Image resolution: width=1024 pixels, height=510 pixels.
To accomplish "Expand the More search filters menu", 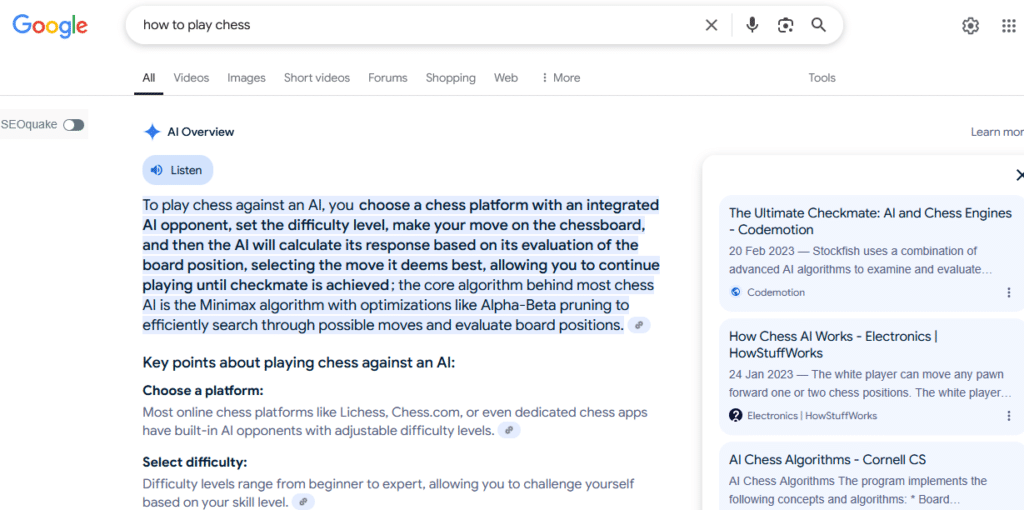I will [x=560, y=78].
